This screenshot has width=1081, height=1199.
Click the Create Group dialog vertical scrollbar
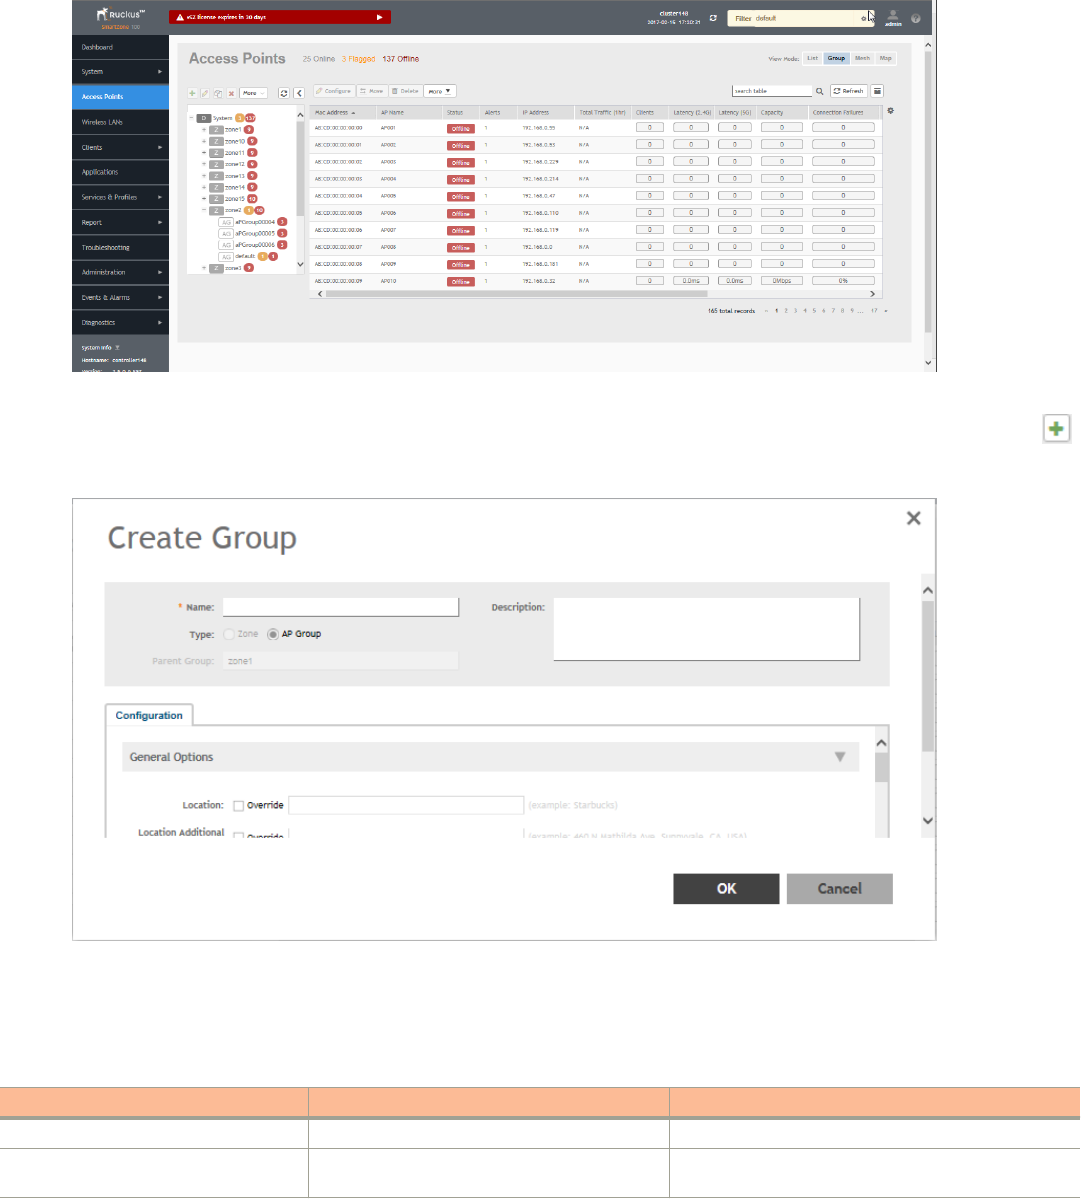click(x=927, y=677)
